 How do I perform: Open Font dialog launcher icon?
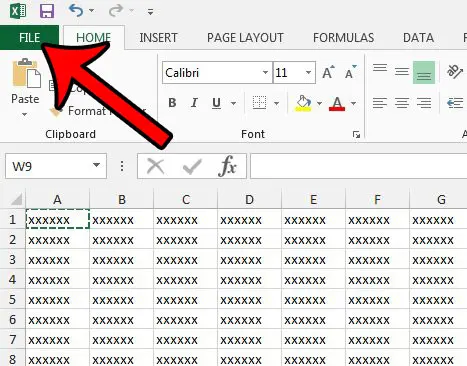[x=356, y=135]
